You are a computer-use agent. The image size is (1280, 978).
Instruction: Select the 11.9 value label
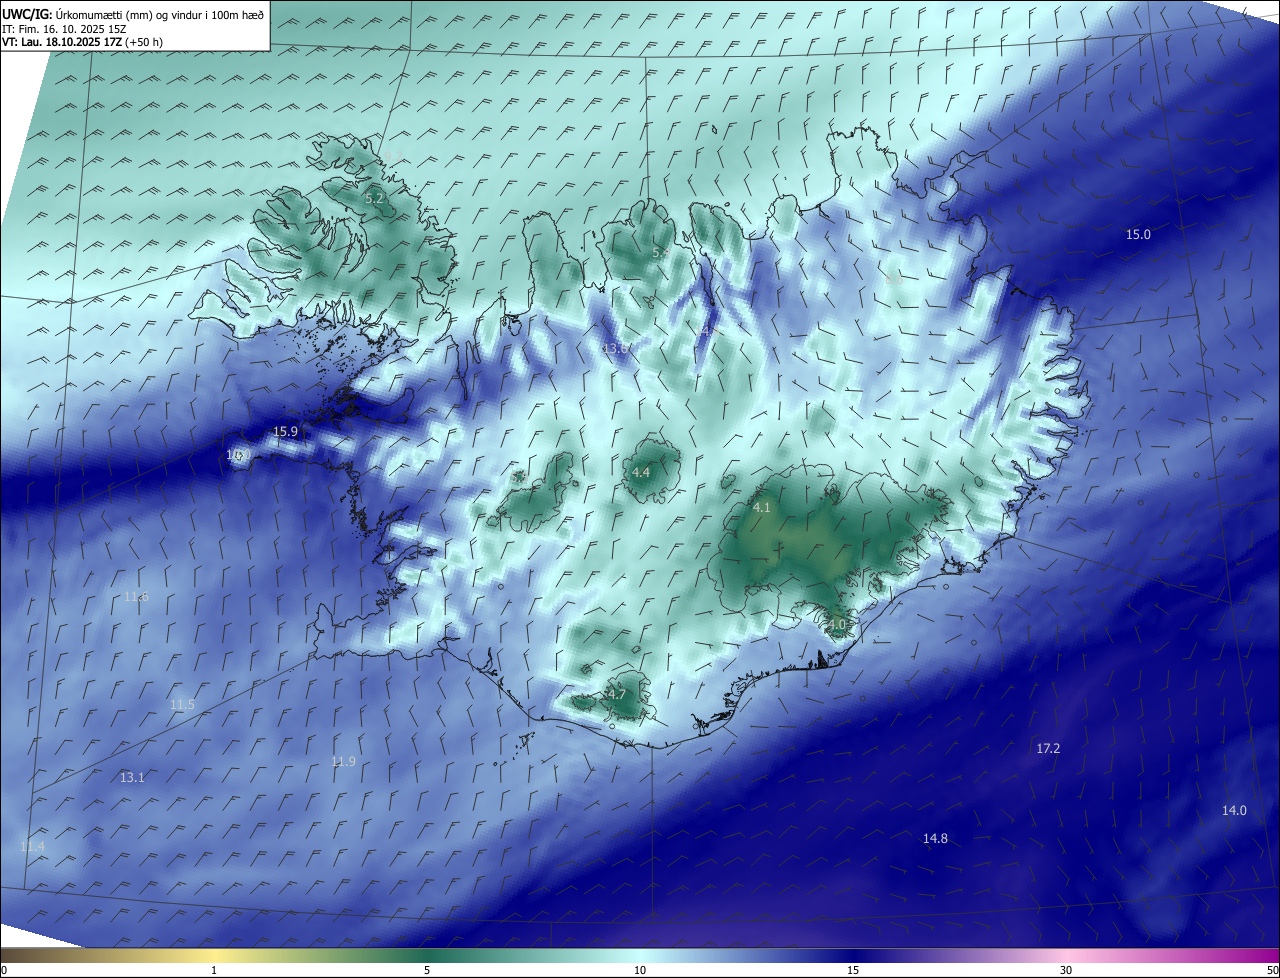click(x=343, y=762)
